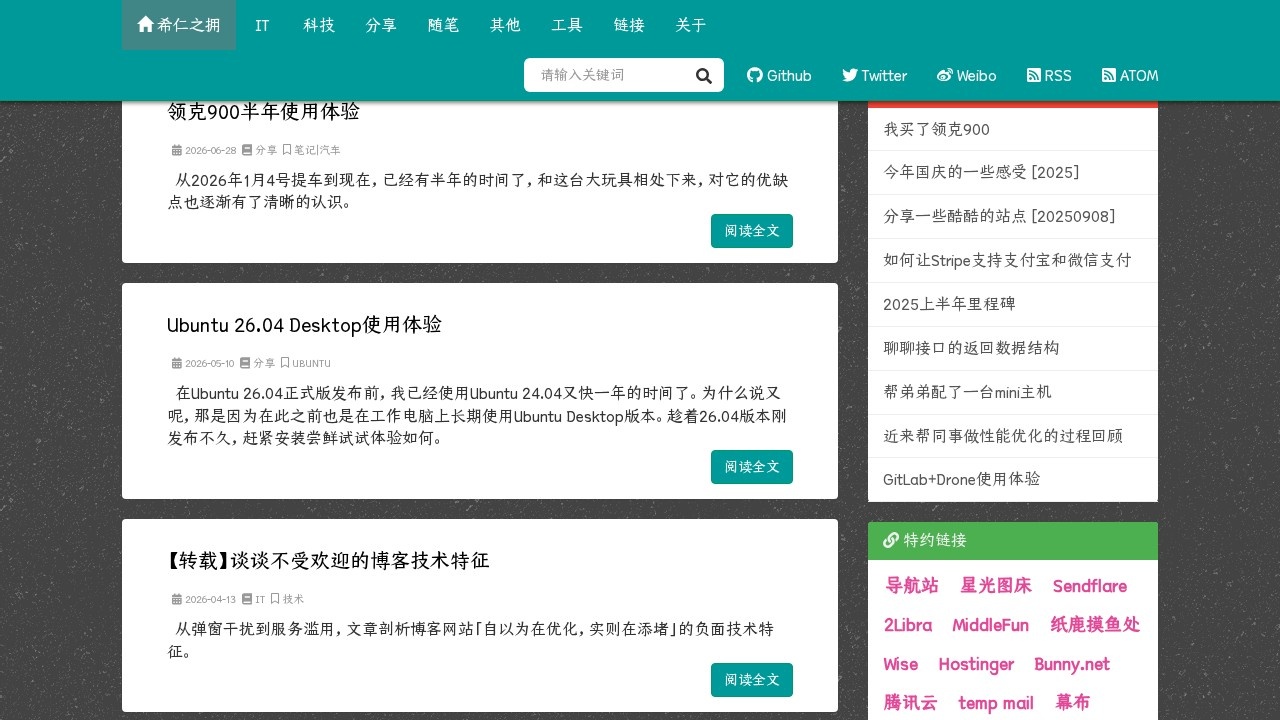
Task: Open sidebar post 近来帮同事做性能优化的过程回顾
Action: (1003, 436)
